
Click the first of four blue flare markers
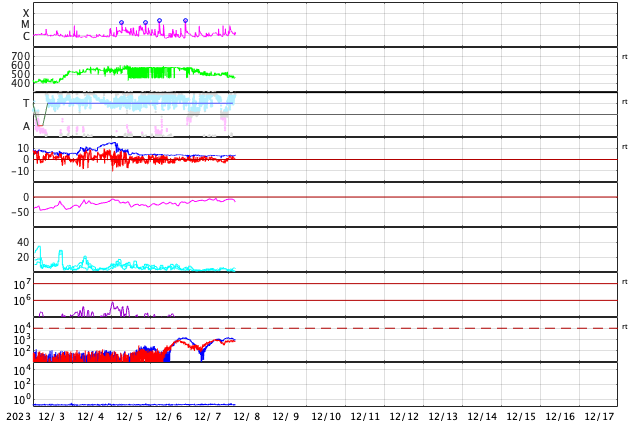(121, 23)
